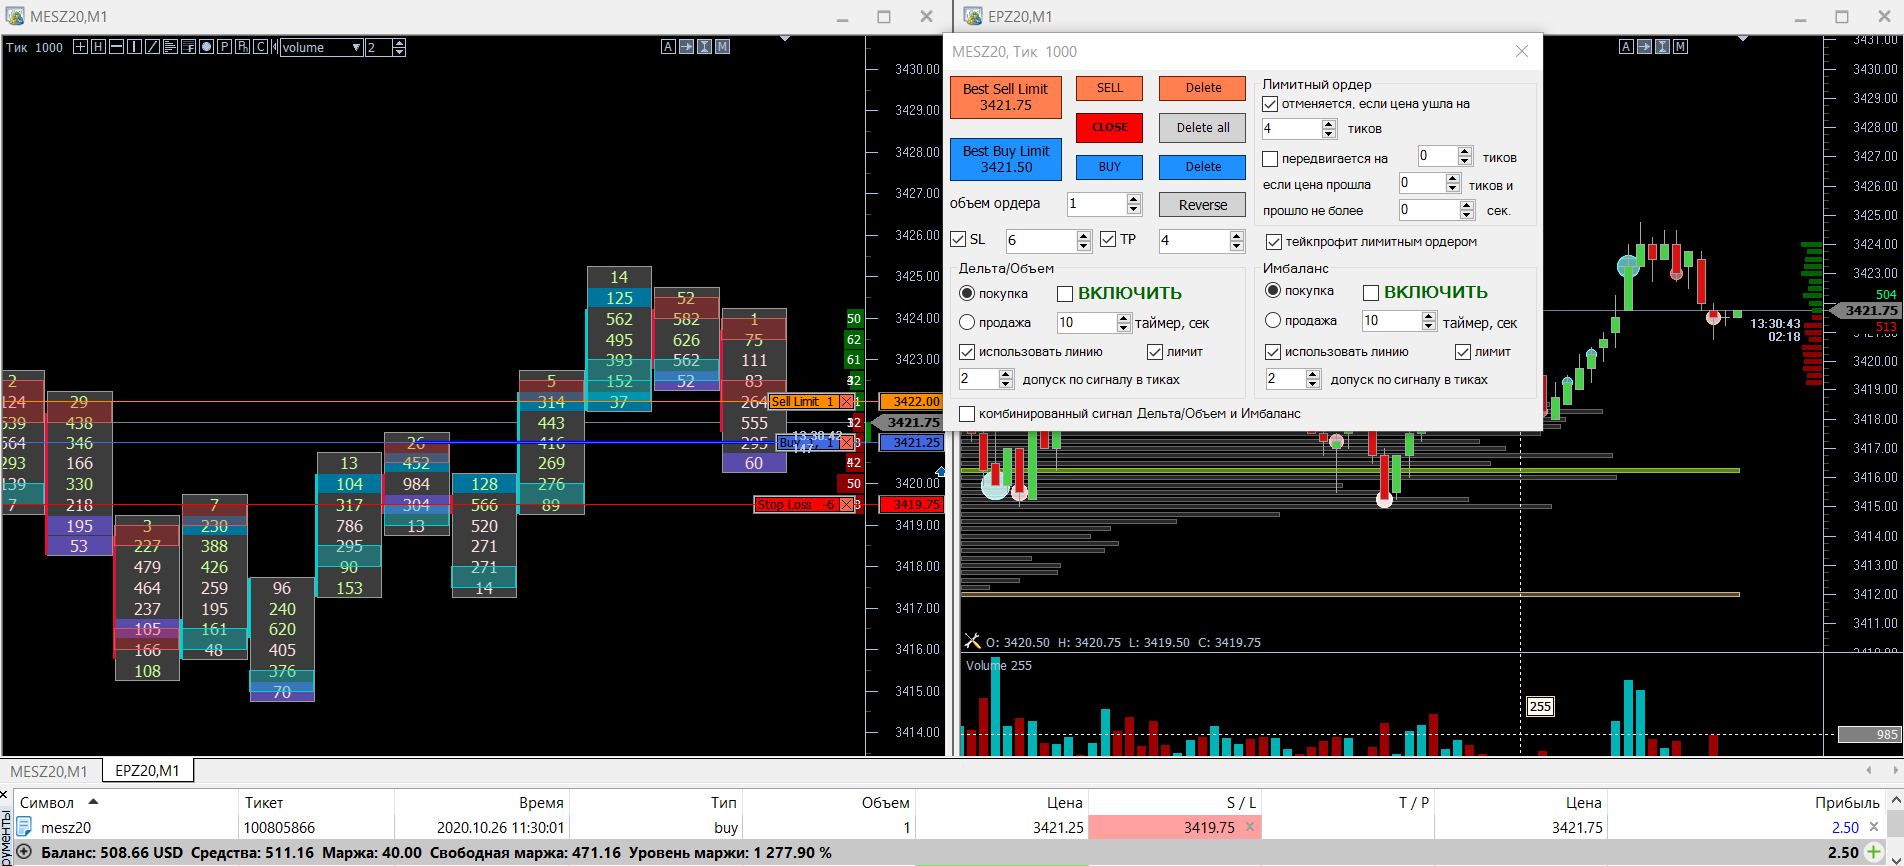1904x866 pixels.
Task: Click the P icon in MESZ20 toolbar
Action: [224, 47]
